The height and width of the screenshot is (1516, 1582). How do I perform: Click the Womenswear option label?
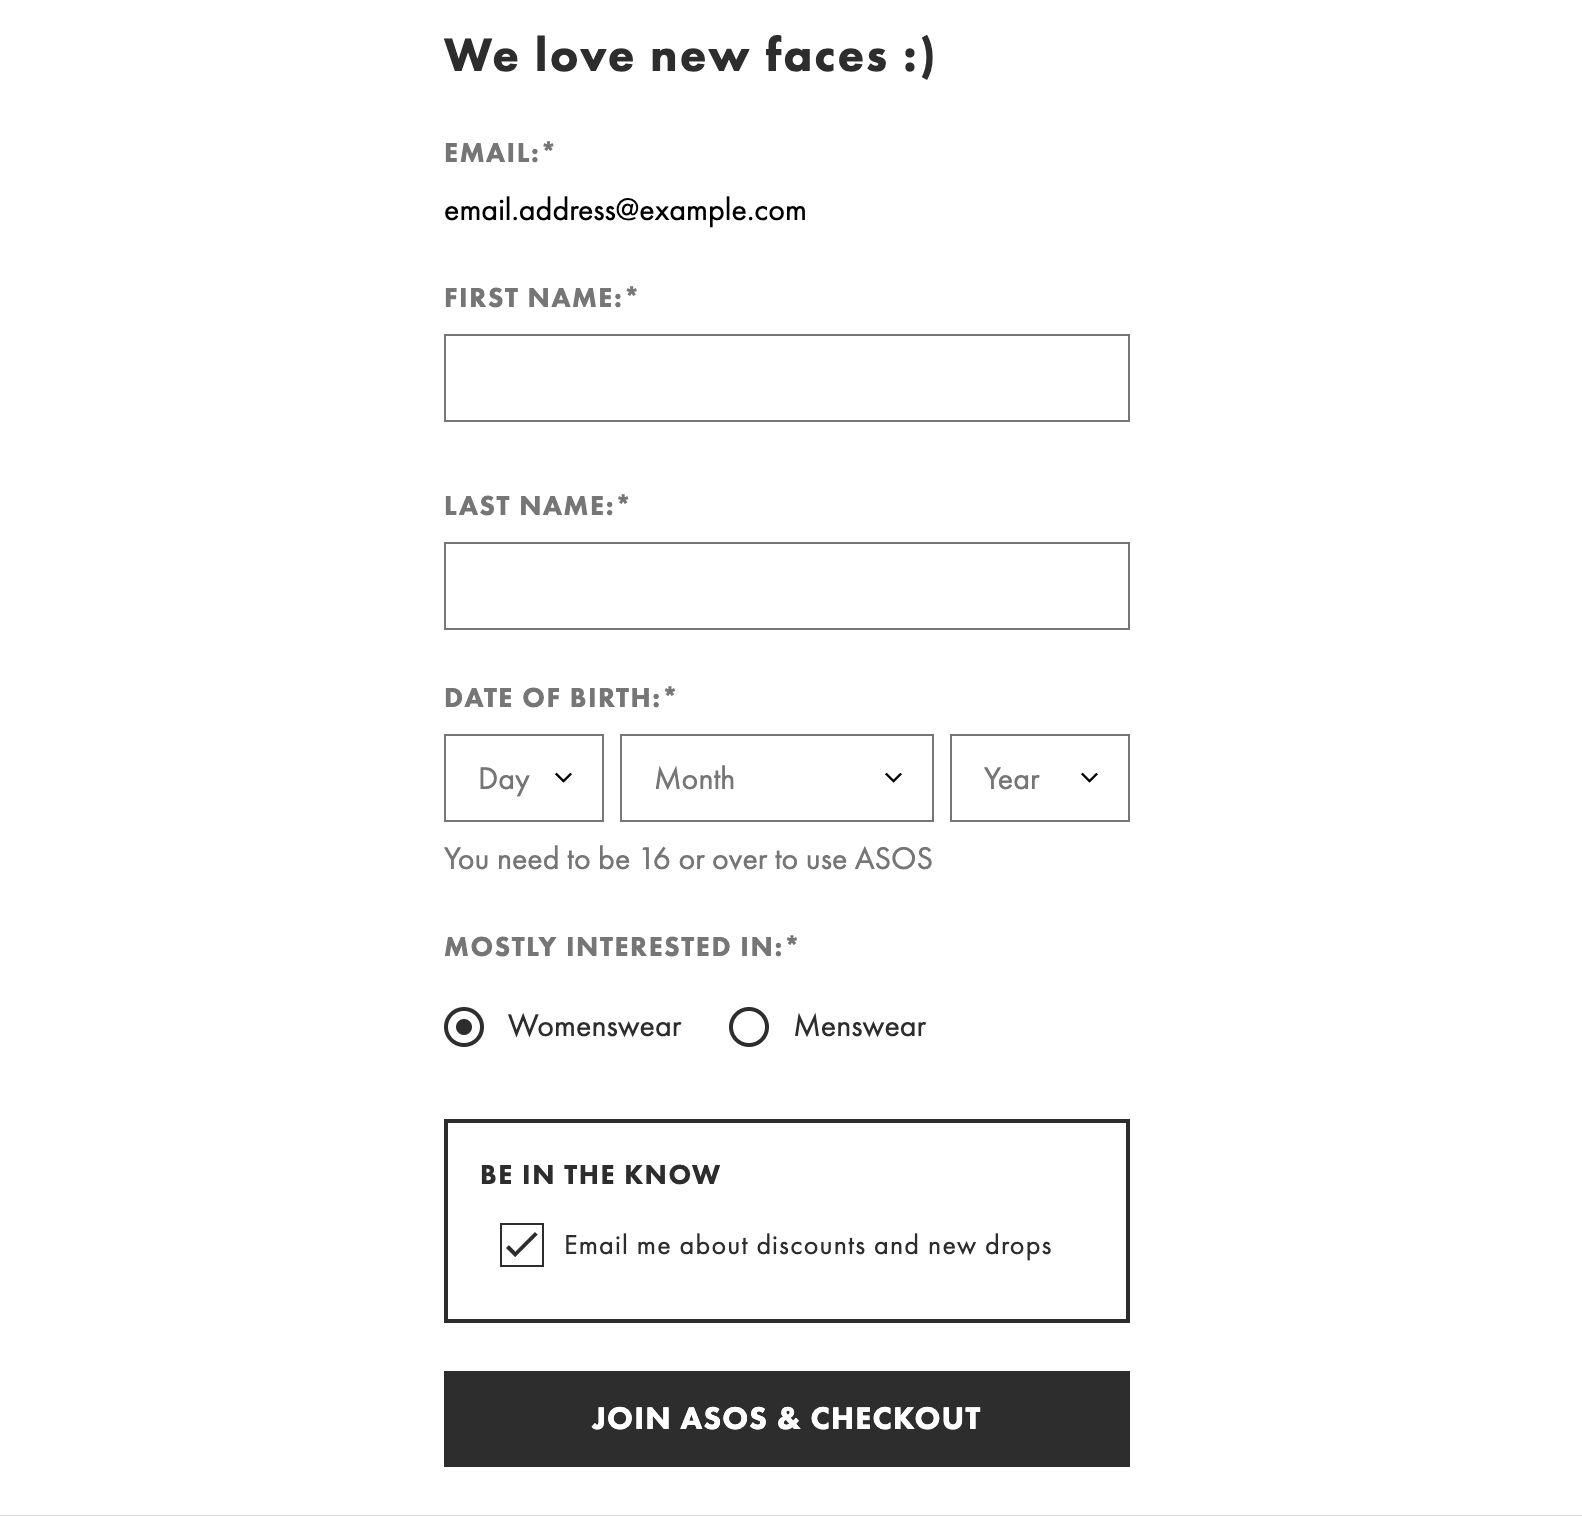tap(595, 1025)
